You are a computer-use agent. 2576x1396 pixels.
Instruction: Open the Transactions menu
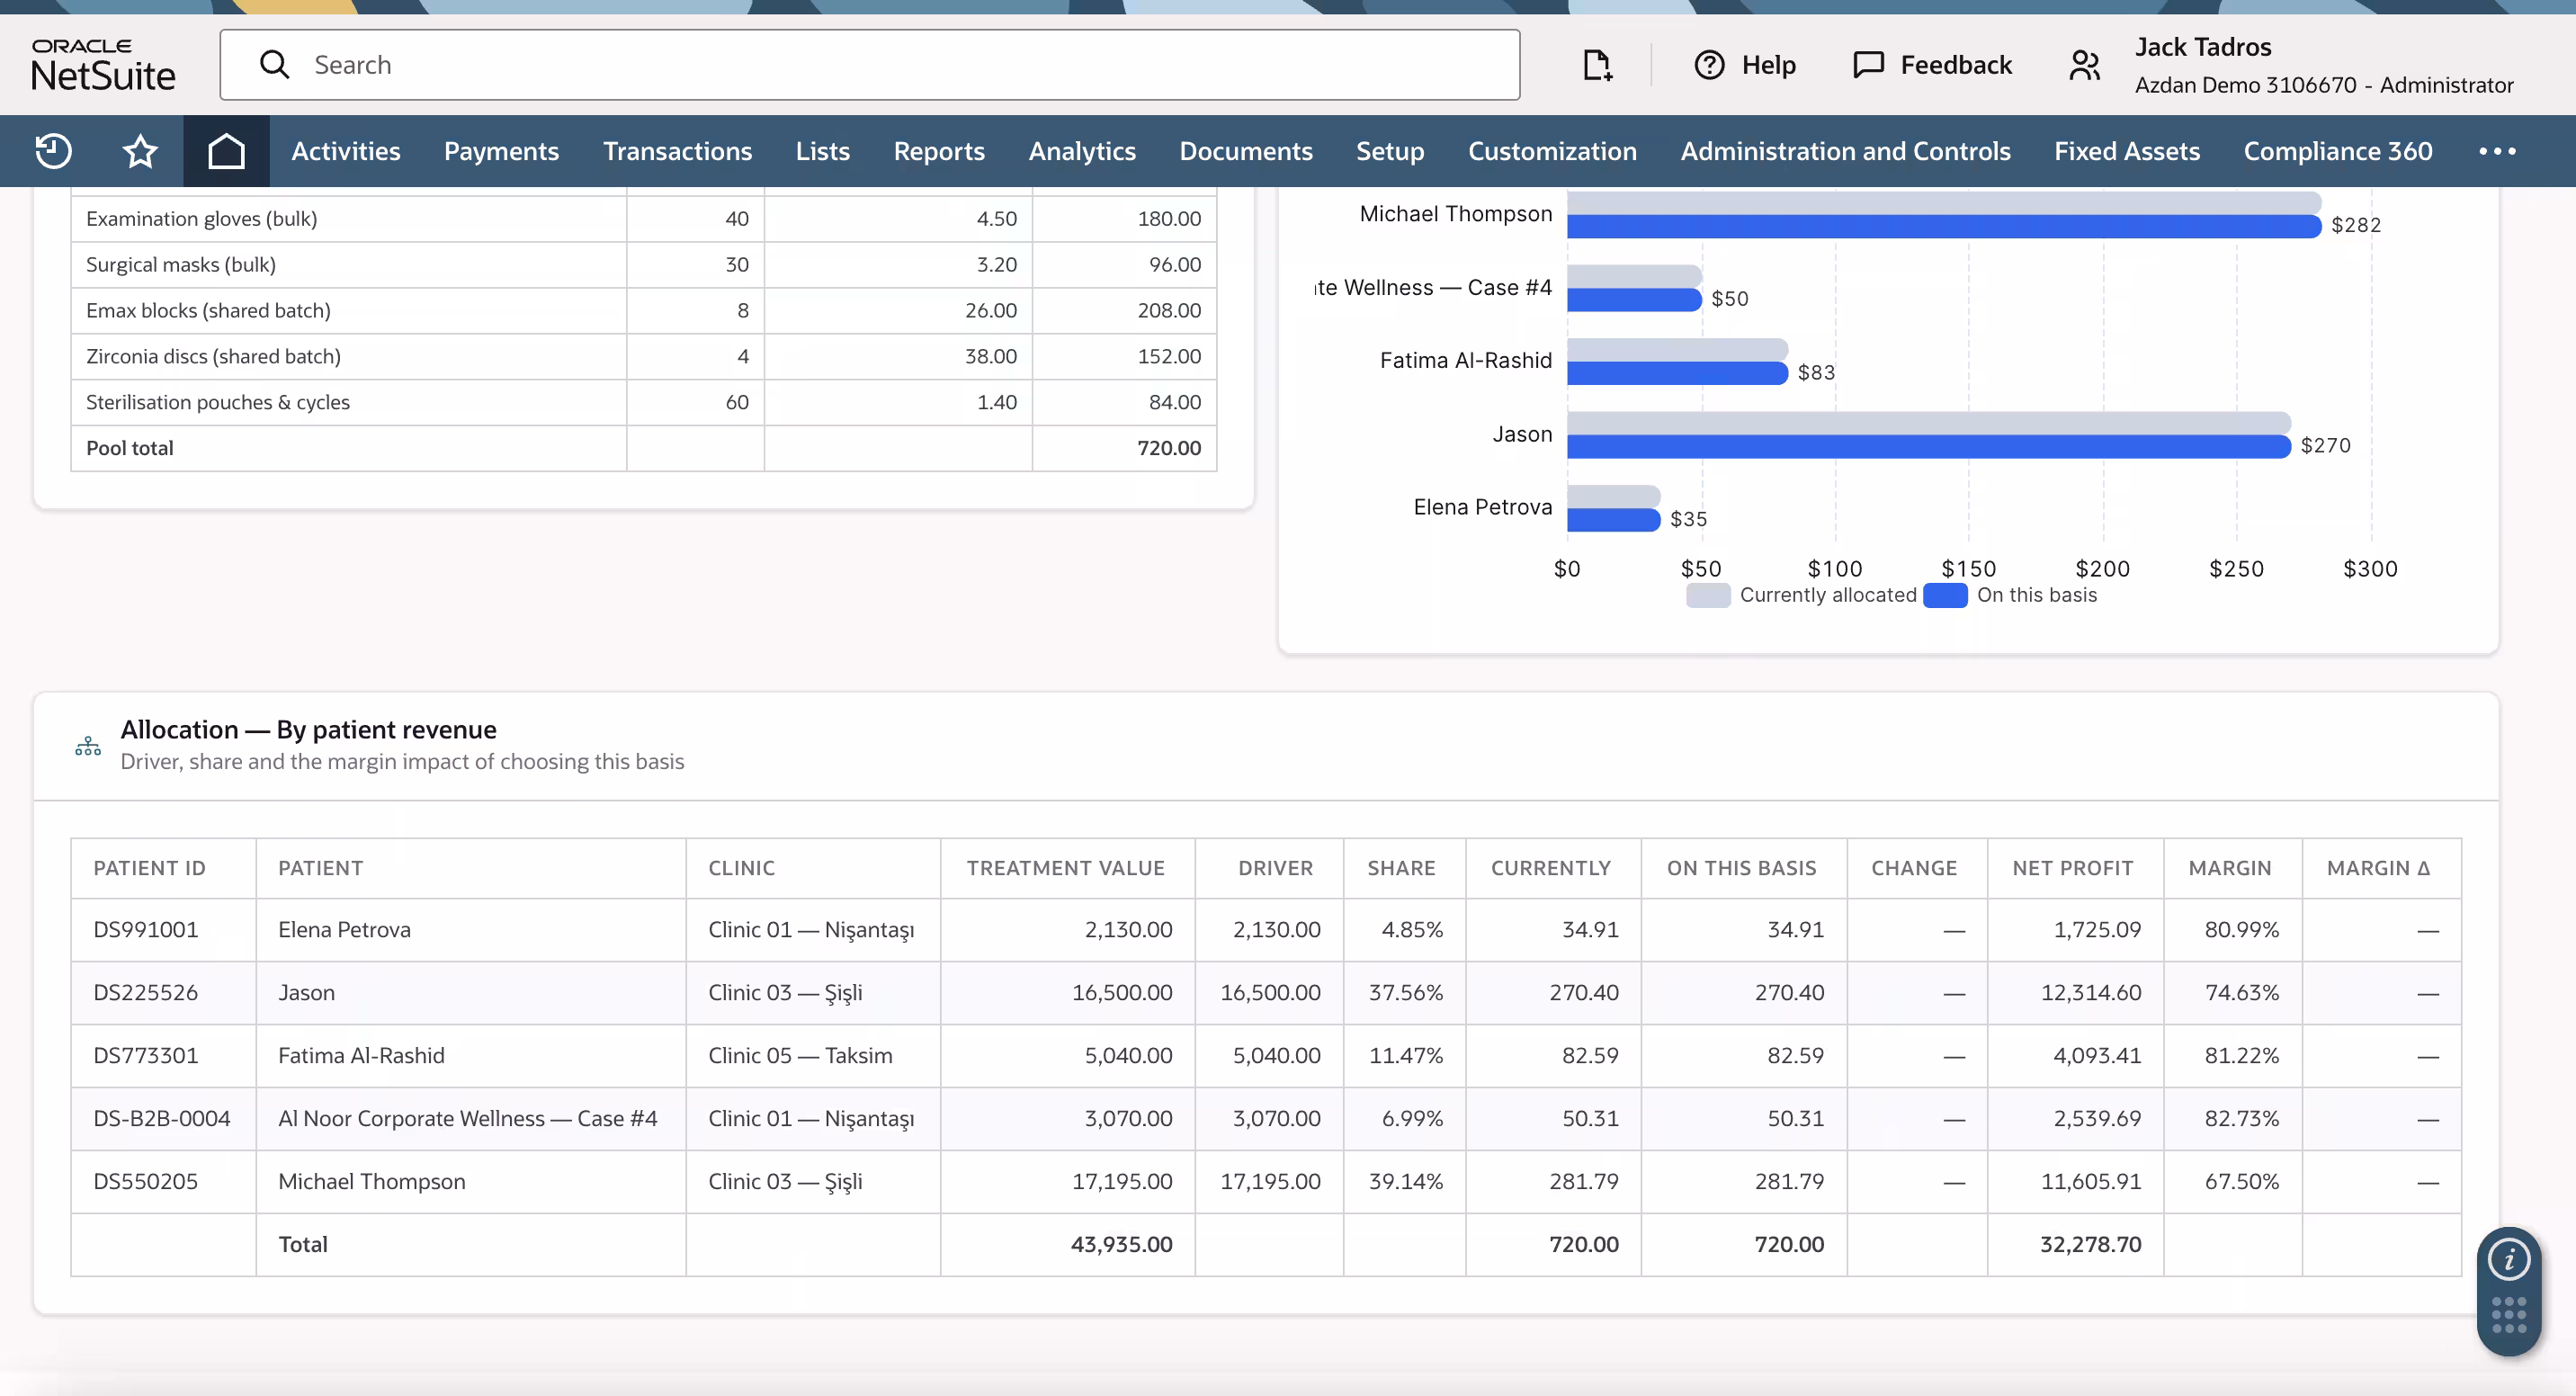(x=677, y=151)
